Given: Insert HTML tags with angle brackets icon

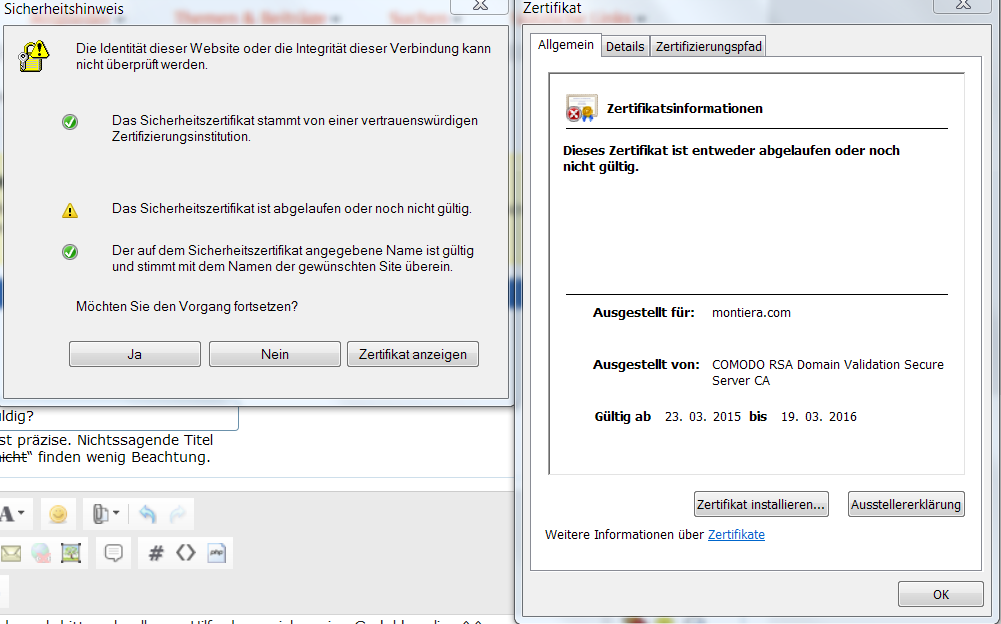Looking at the screenshot, I should click(186, 552).
